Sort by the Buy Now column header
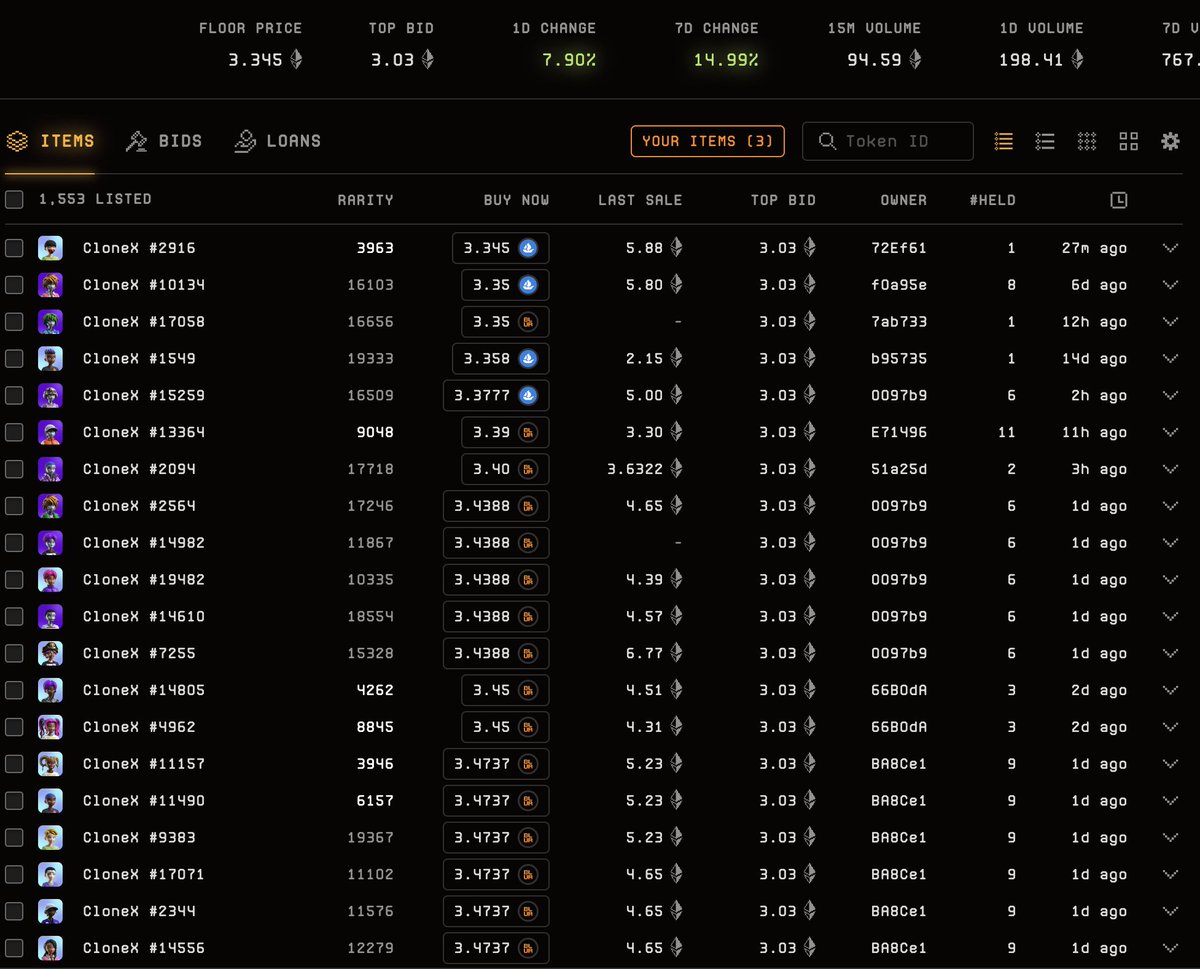1200x969 pixels. click(516, 200)
